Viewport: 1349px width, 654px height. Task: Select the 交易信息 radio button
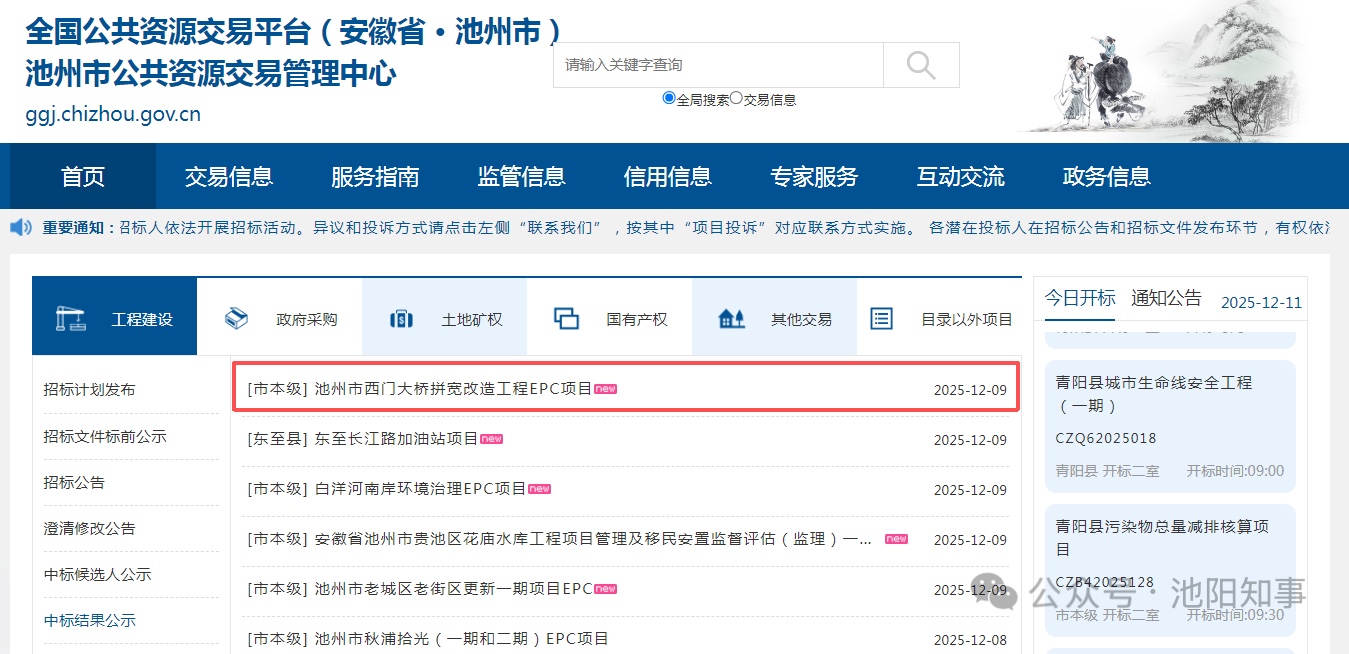(736, 98)
